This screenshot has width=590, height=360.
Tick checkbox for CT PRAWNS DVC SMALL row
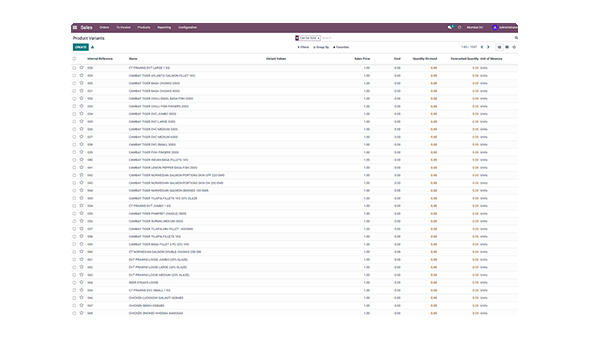click(x=74, y=290)
